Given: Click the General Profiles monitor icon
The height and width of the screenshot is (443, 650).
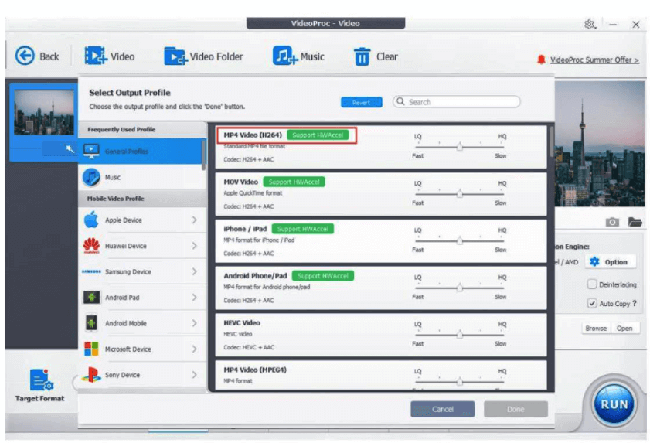Looking at the screenshot, I should pos(91,151).
